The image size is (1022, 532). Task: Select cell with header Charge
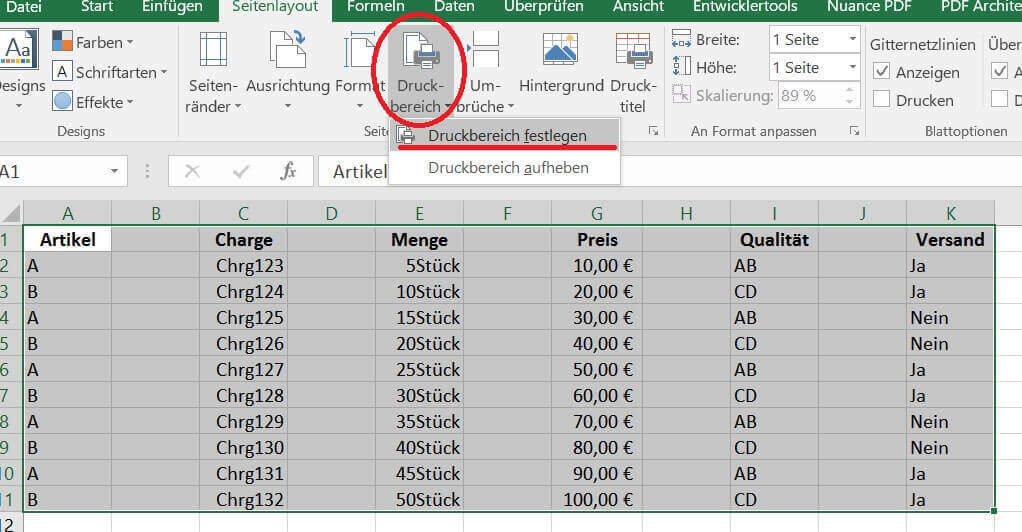coord(243,239)
